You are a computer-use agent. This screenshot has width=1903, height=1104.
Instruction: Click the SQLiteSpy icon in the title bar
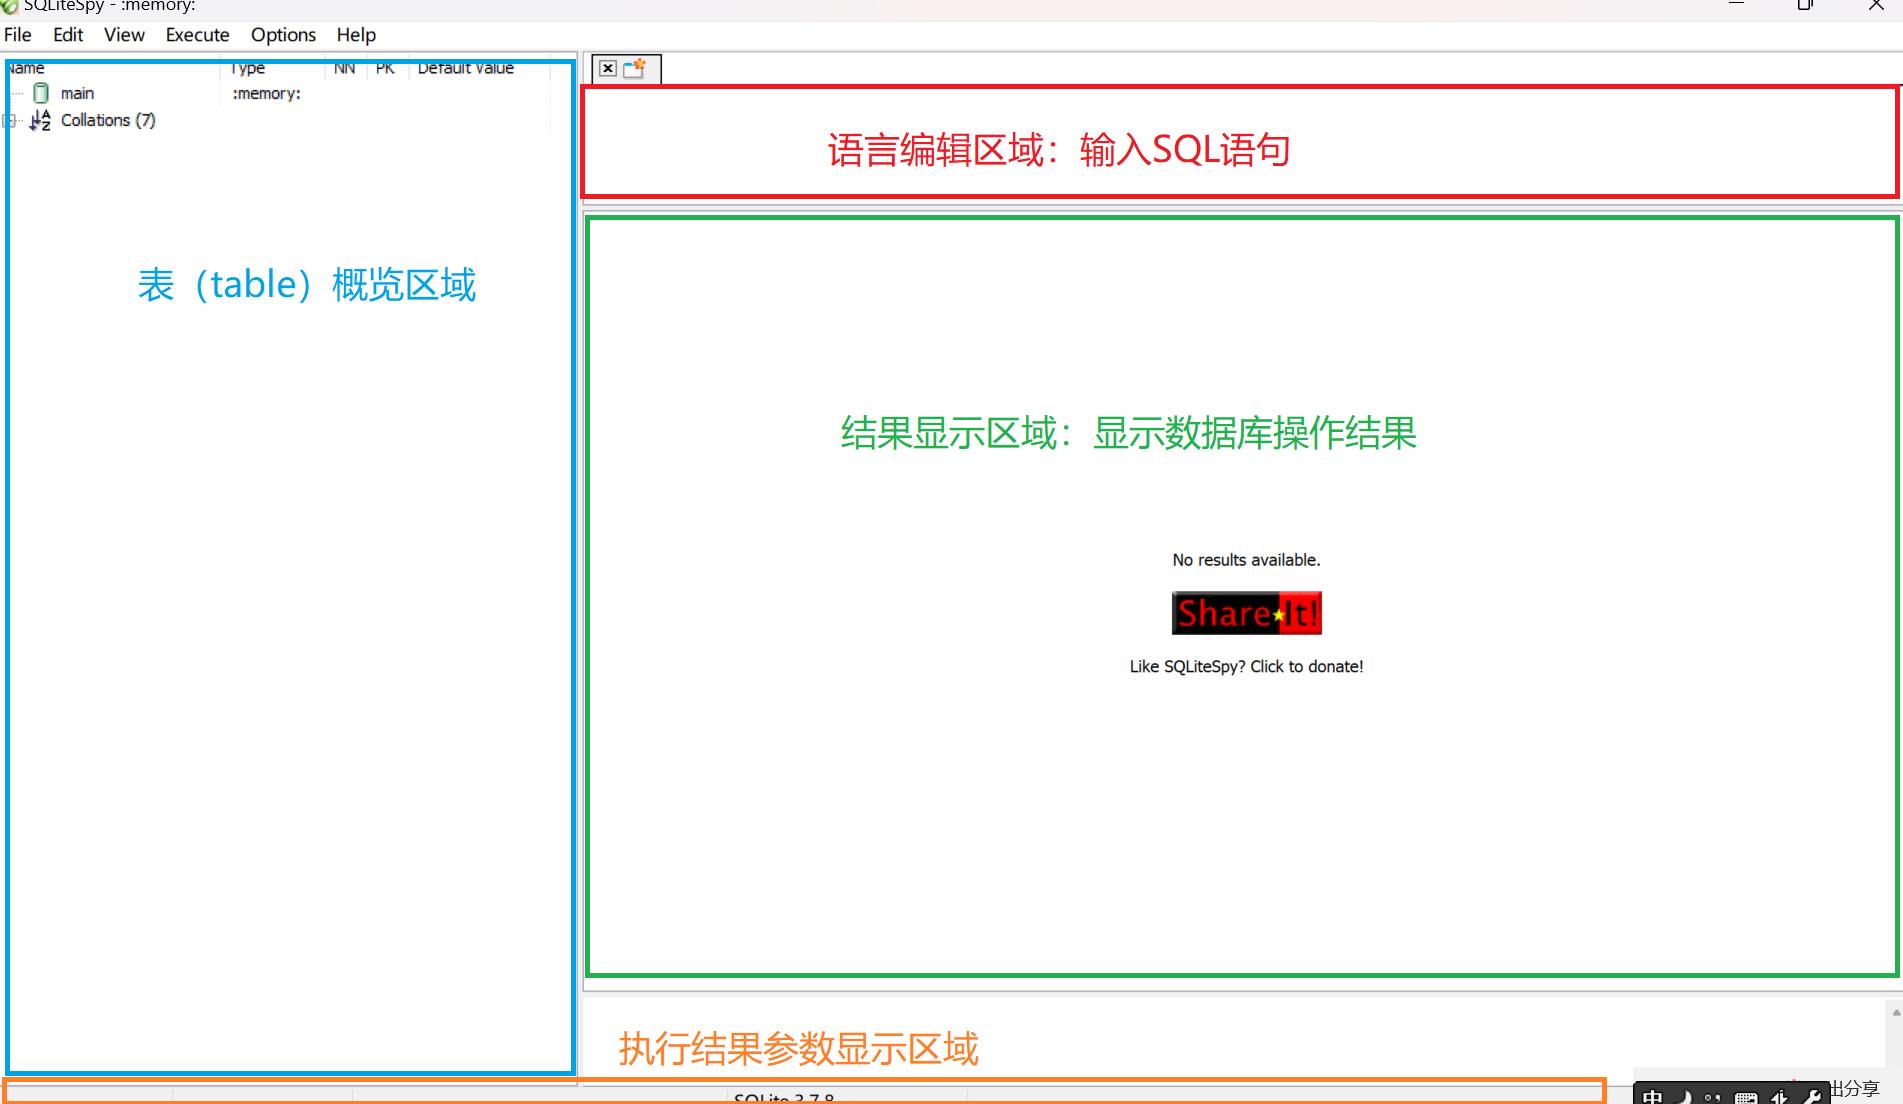[9, 6]
